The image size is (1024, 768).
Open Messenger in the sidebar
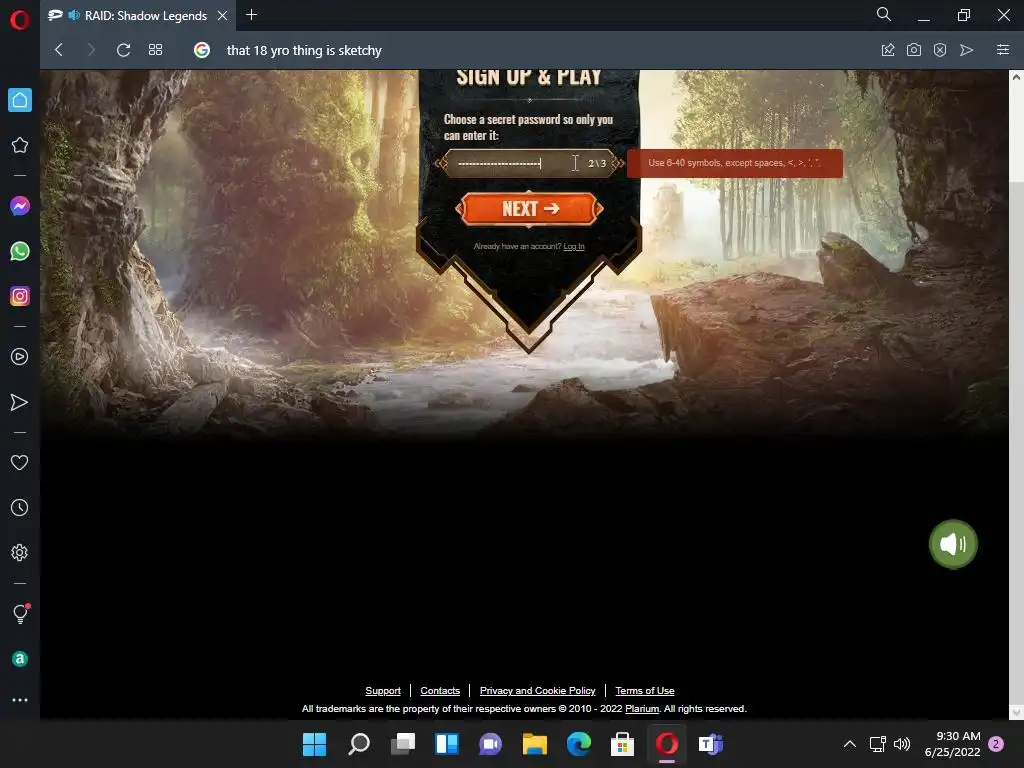click(x=20, y=206)
